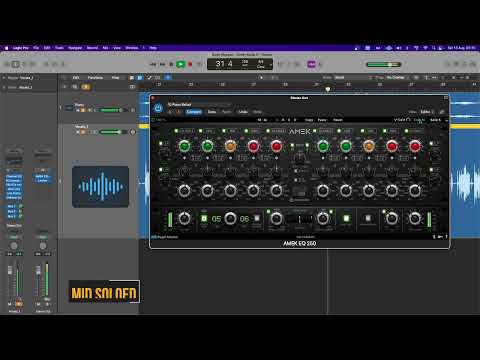
Task: Toggle the yellow global Solo button in track header
Action: pyautogui.click(x=86, y=87)
